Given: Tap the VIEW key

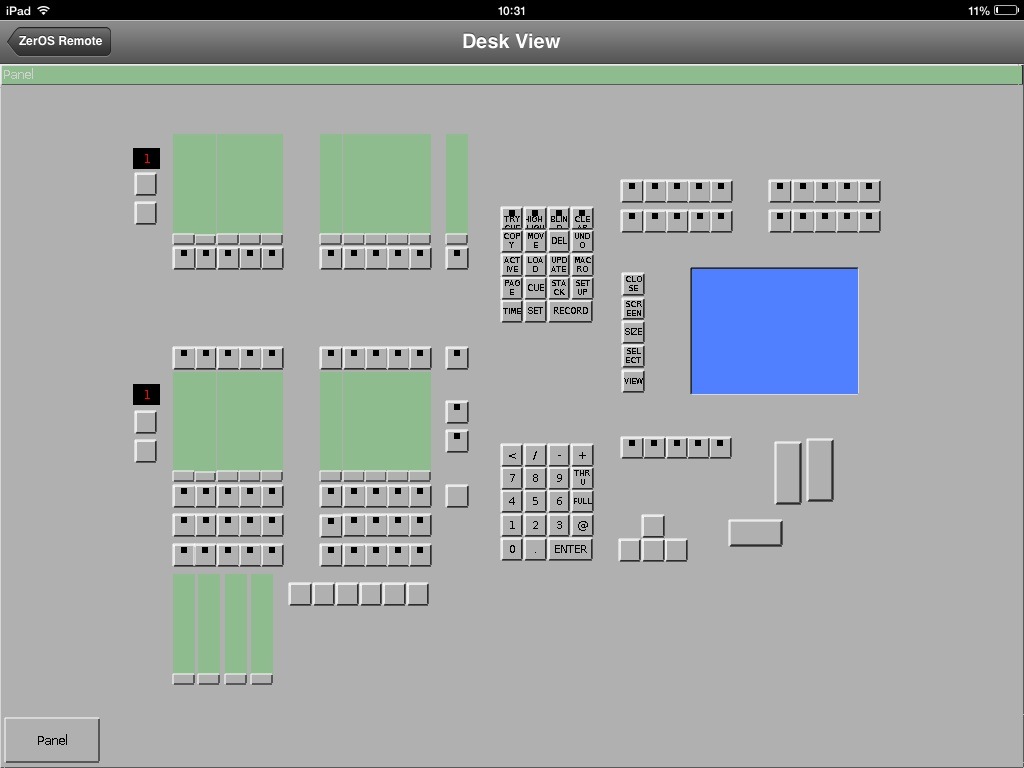Looking at the screenshot, I should [x=633, y=381].
